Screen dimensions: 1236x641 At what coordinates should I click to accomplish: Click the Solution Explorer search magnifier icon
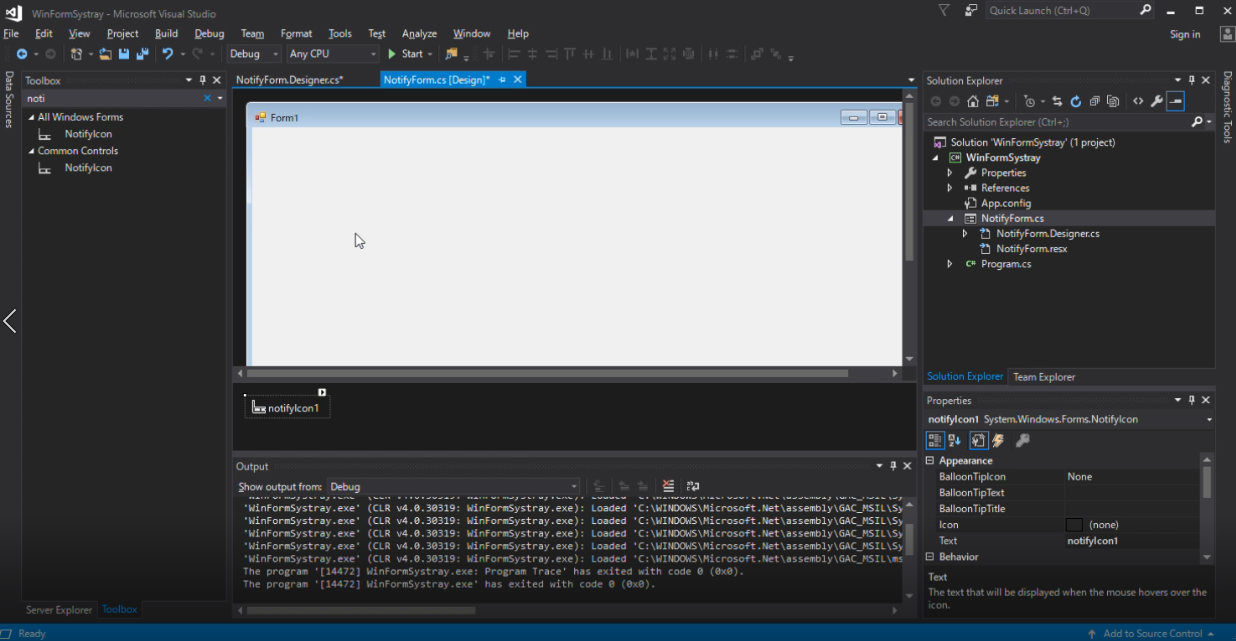[1197, 122]
